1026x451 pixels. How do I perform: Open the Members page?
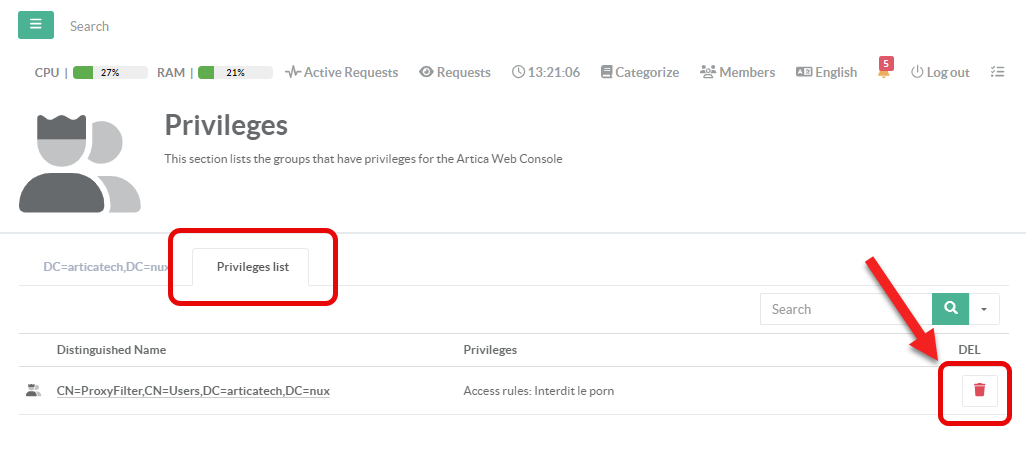click(x=737, y=72)
